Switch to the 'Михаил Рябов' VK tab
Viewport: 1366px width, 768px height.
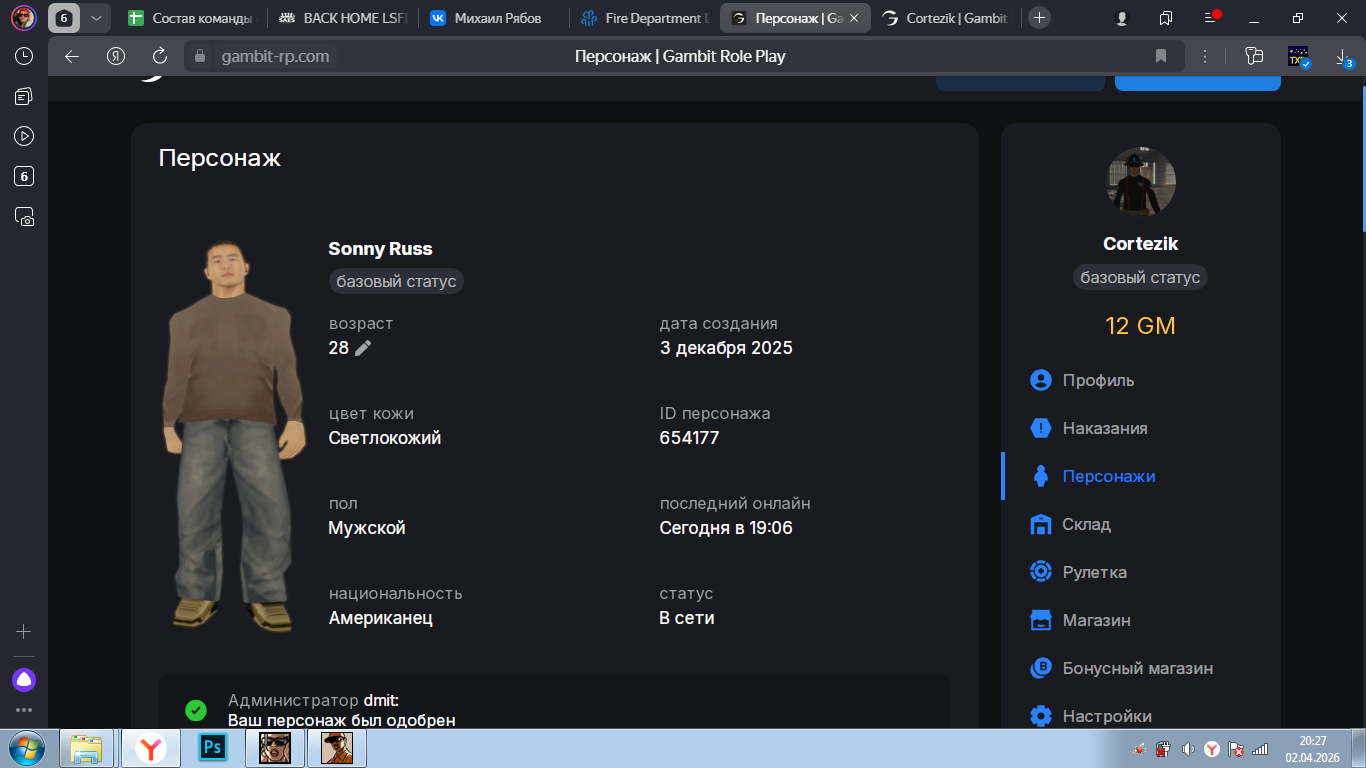[494, 18]
